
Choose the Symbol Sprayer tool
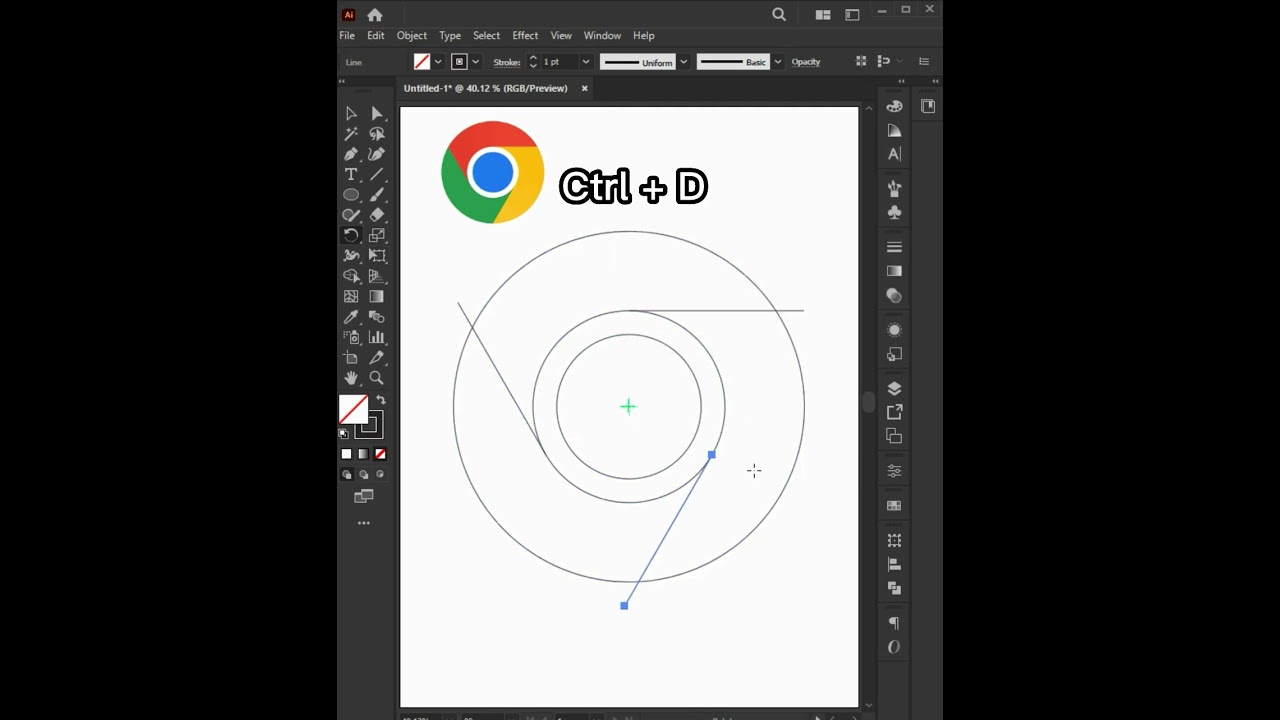pyautogui.click(x=351, y=338)
